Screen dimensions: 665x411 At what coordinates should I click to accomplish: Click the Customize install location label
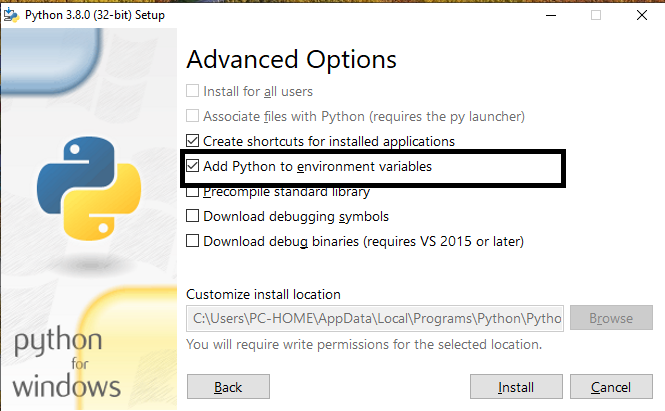point(264,295)
